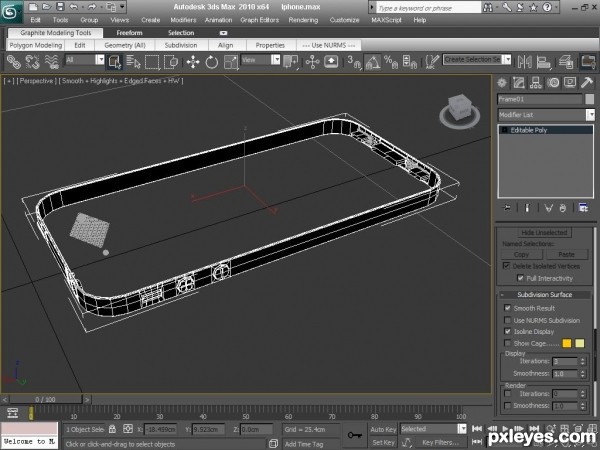Select the Unlink Selection tool

(33, 62)
